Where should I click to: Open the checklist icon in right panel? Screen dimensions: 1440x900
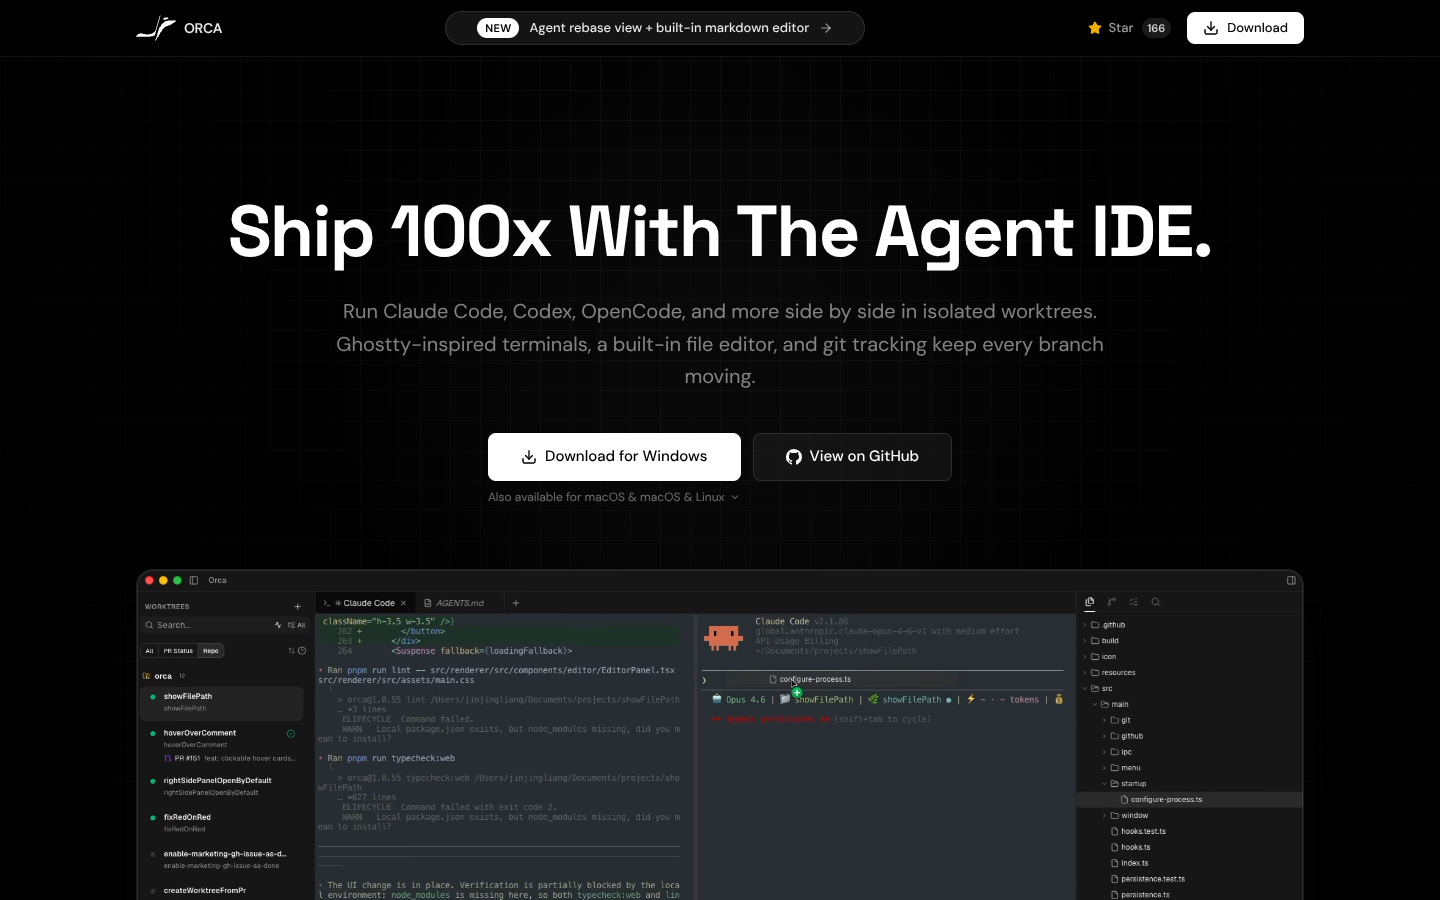[1134, 602]
